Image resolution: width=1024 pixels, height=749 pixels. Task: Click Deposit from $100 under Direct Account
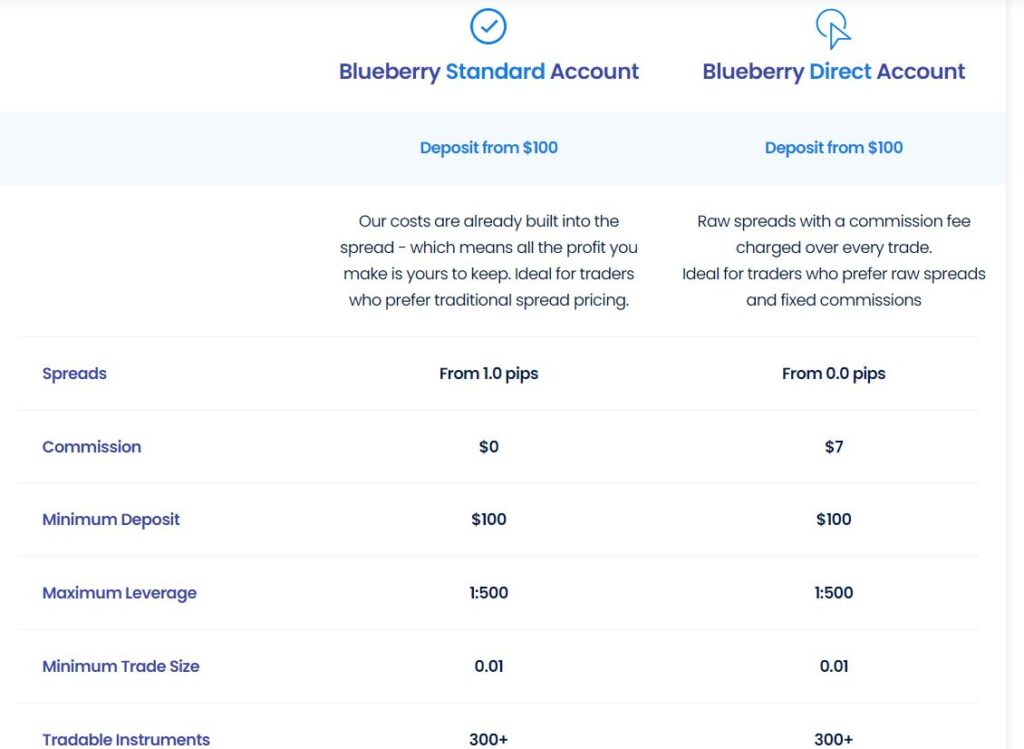833,148
